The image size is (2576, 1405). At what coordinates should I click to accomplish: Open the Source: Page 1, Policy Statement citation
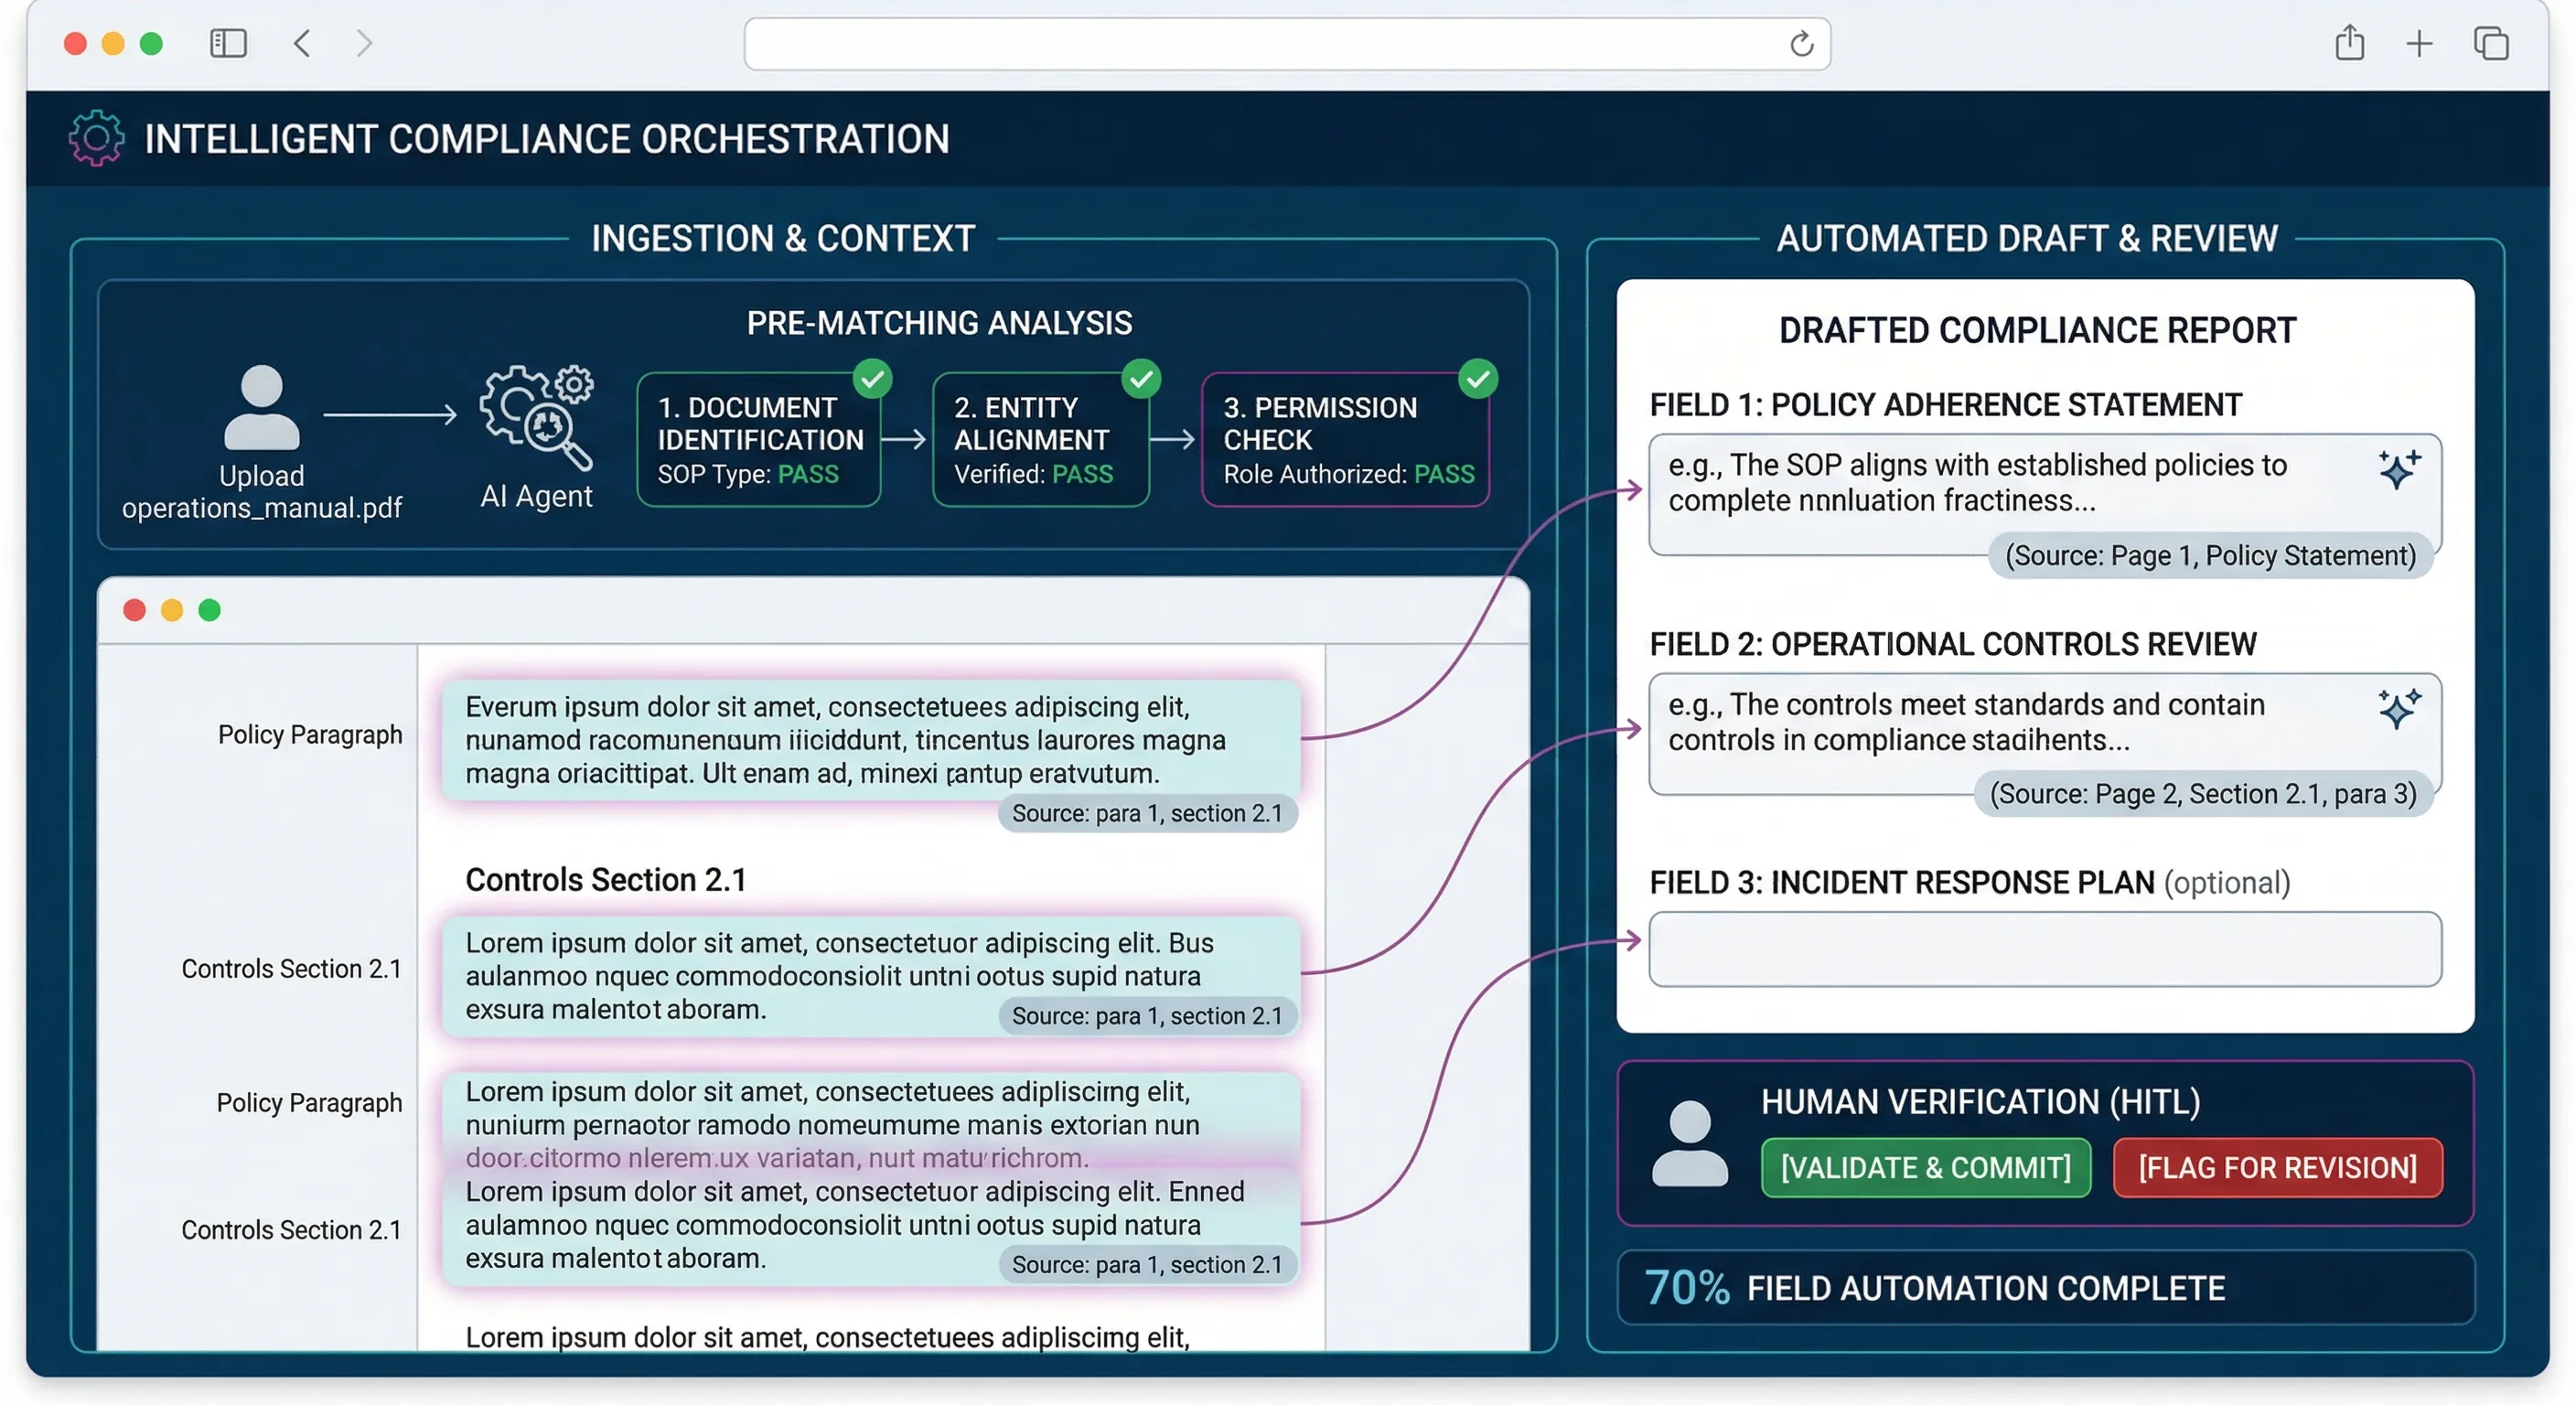coord(2209,556)
